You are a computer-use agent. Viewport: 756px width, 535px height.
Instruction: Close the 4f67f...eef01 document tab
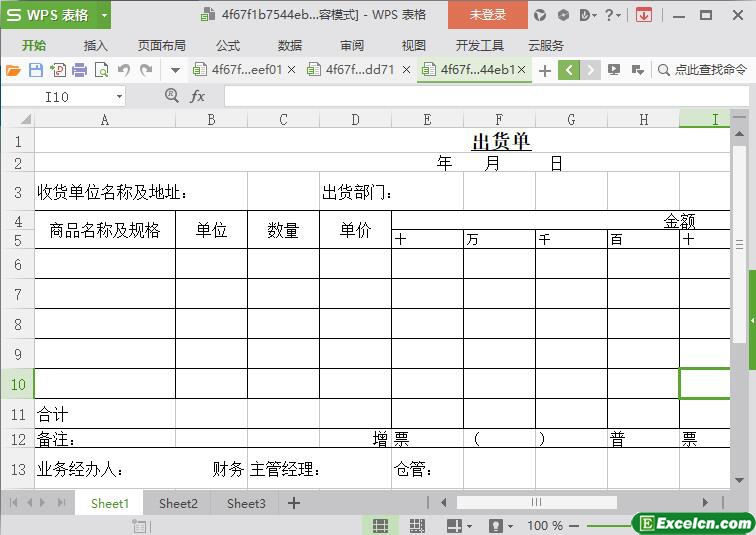[292, 70]
